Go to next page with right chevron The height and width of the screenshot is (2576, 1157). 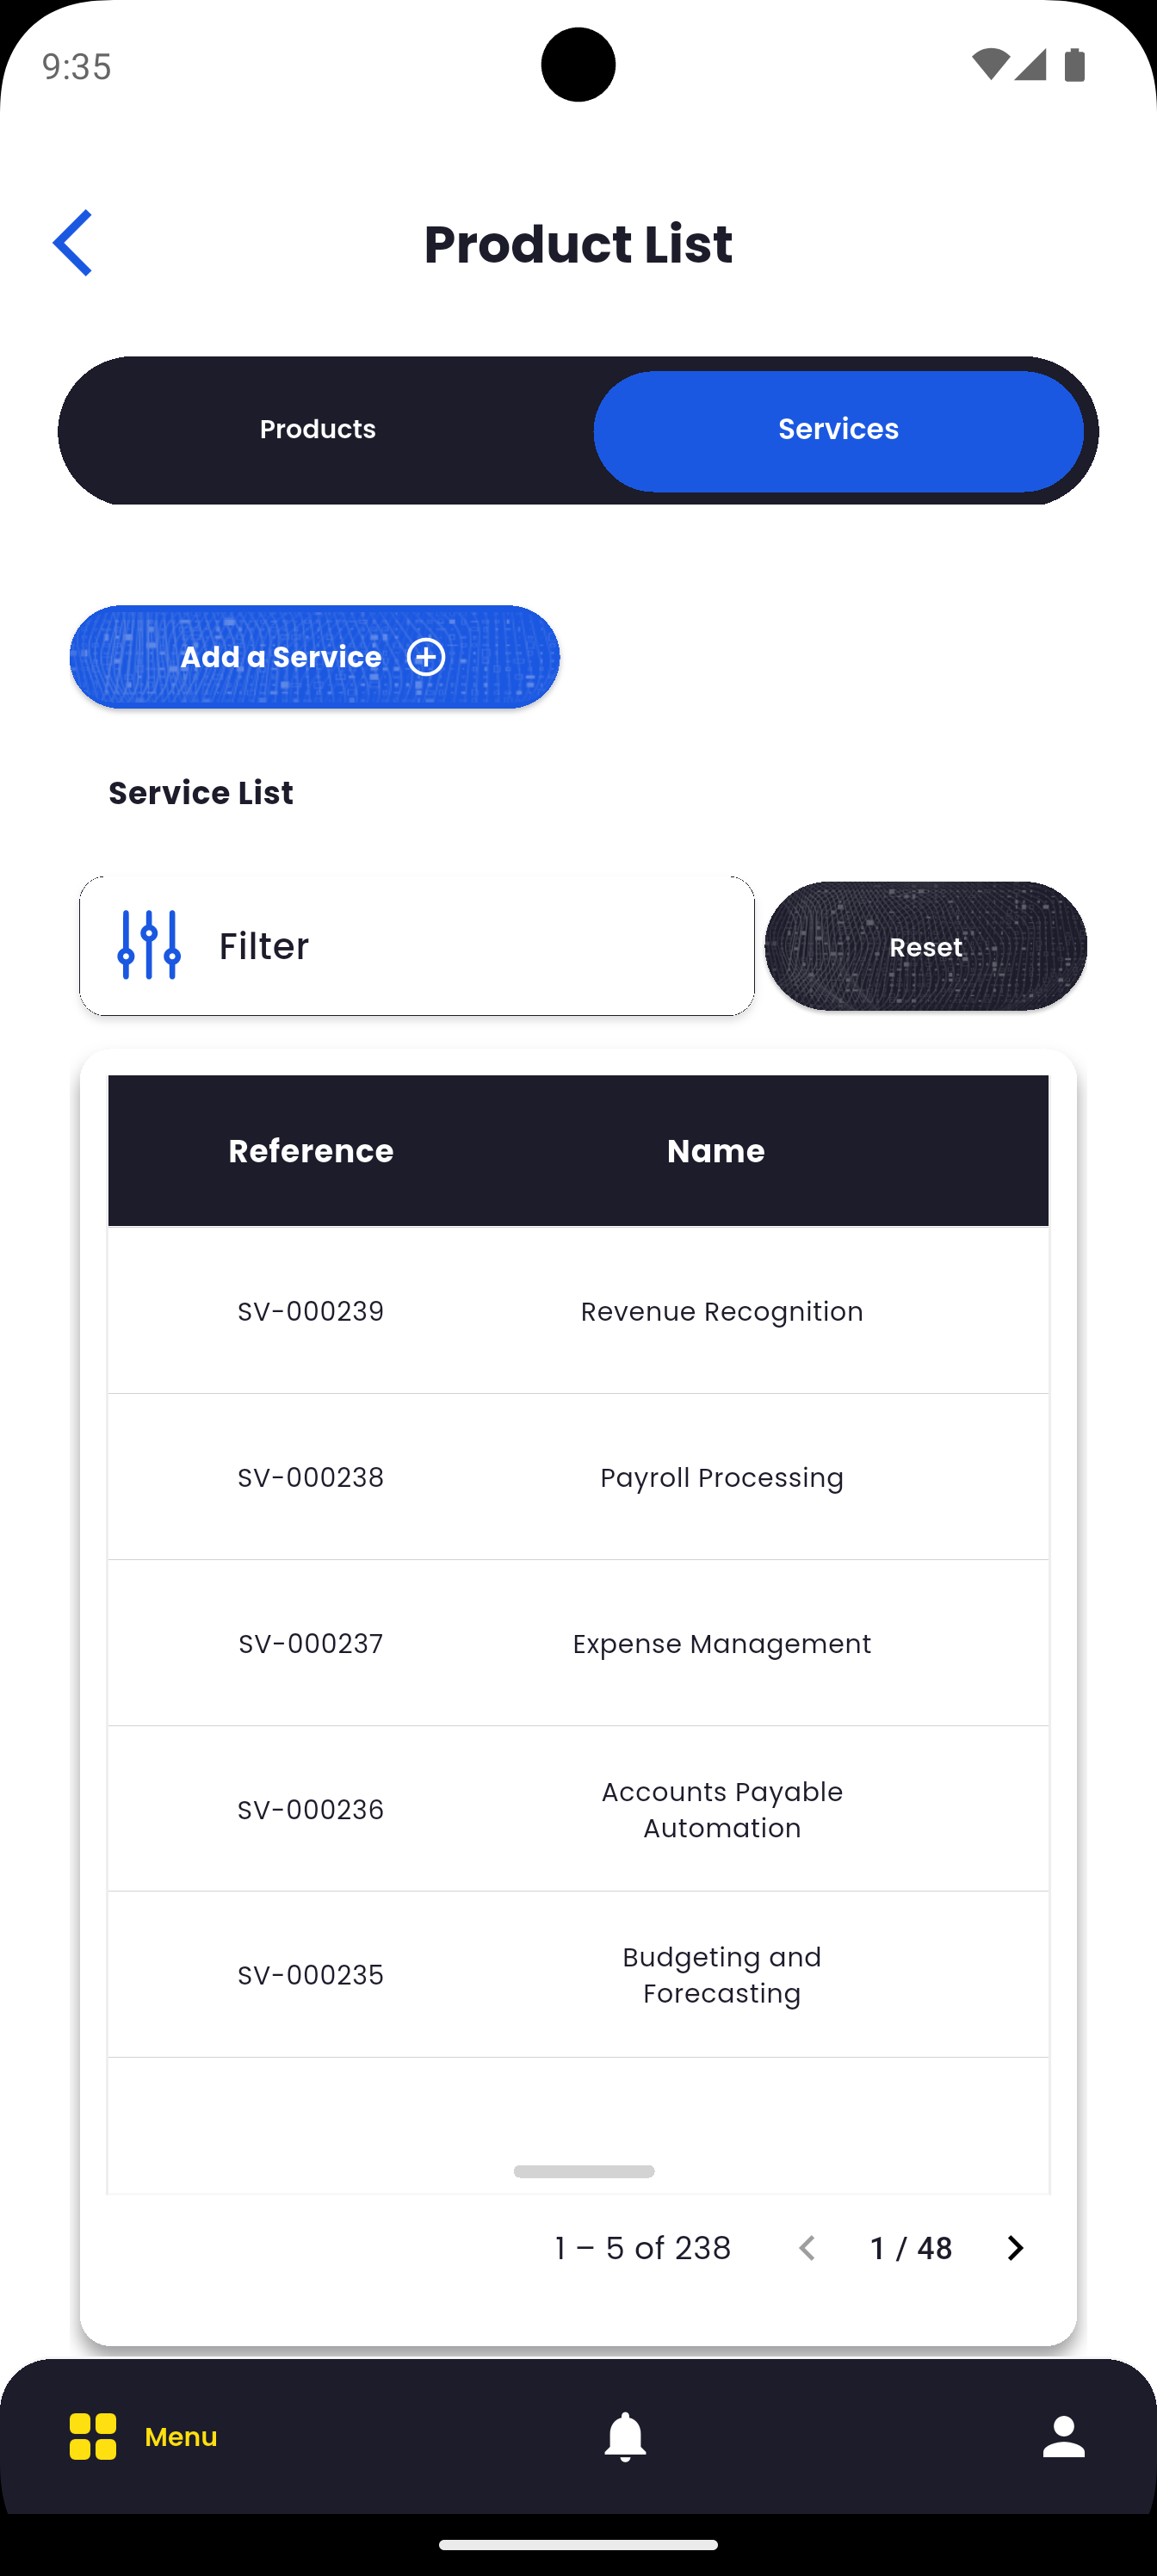coord(1015,2248)
